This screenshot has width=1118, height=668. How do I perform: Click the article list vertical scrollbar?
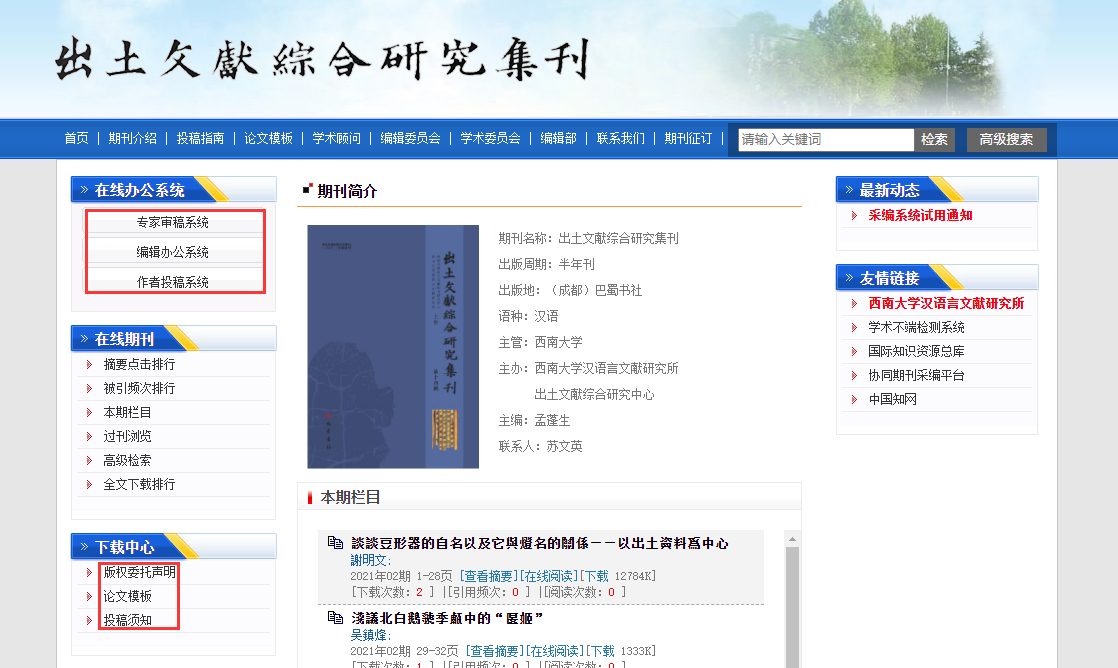(x=792, y=600)
